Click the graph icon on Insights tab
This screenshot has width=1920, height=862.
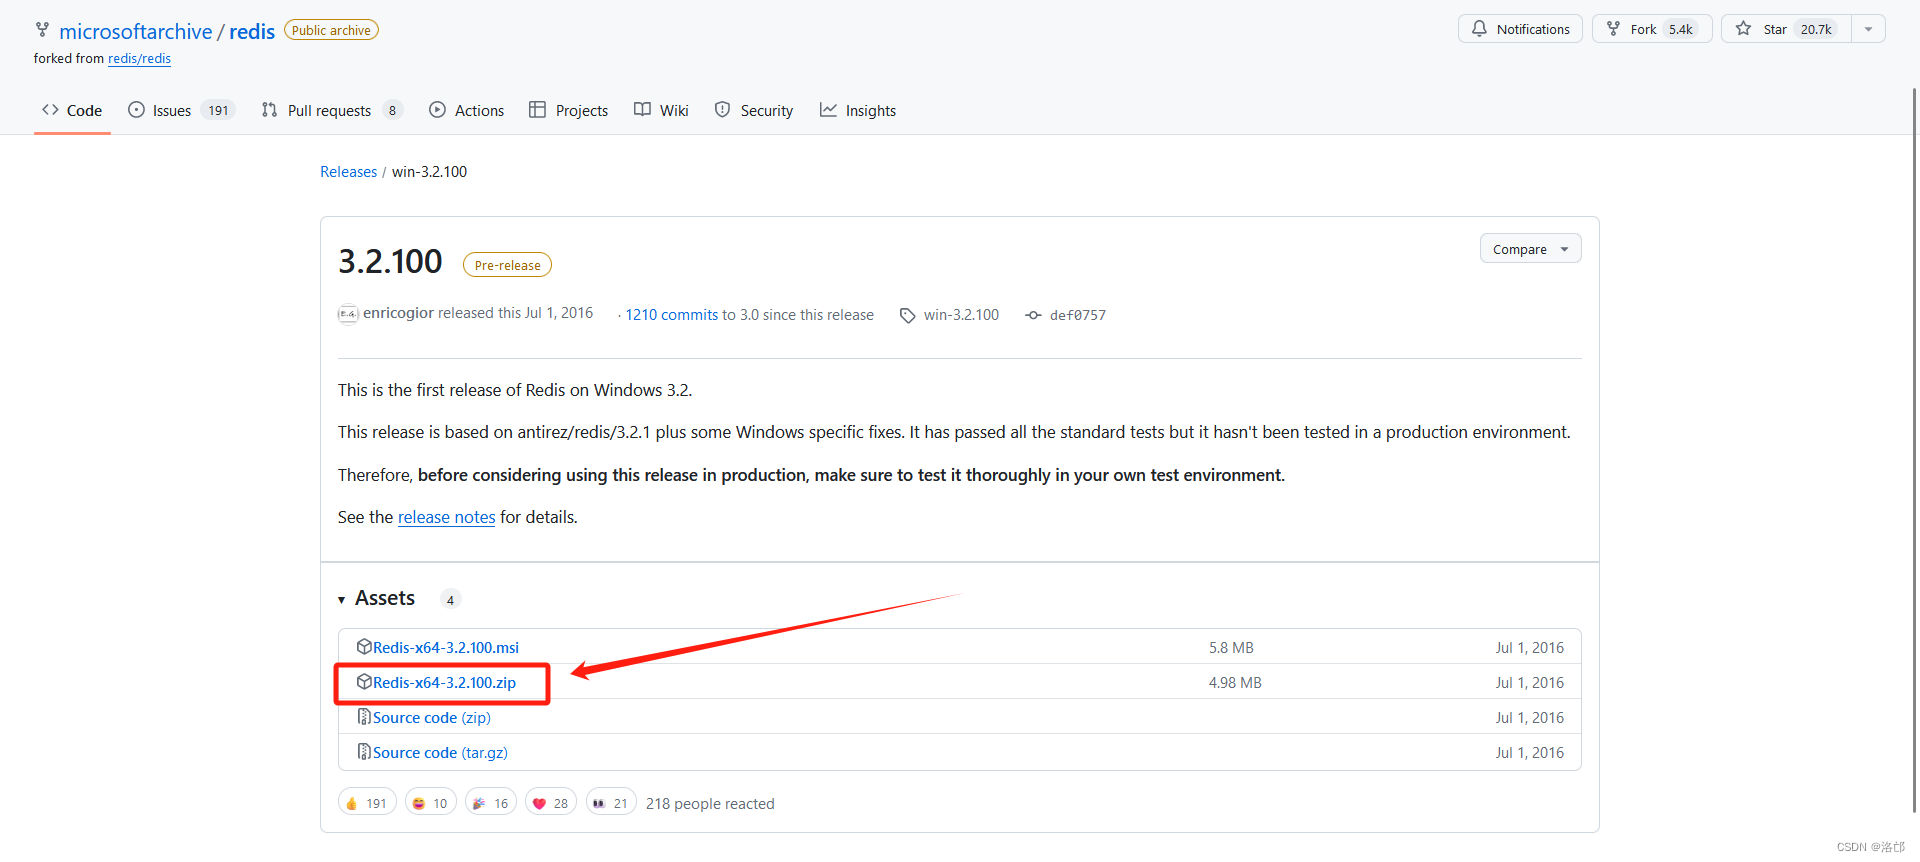point(828,110)
